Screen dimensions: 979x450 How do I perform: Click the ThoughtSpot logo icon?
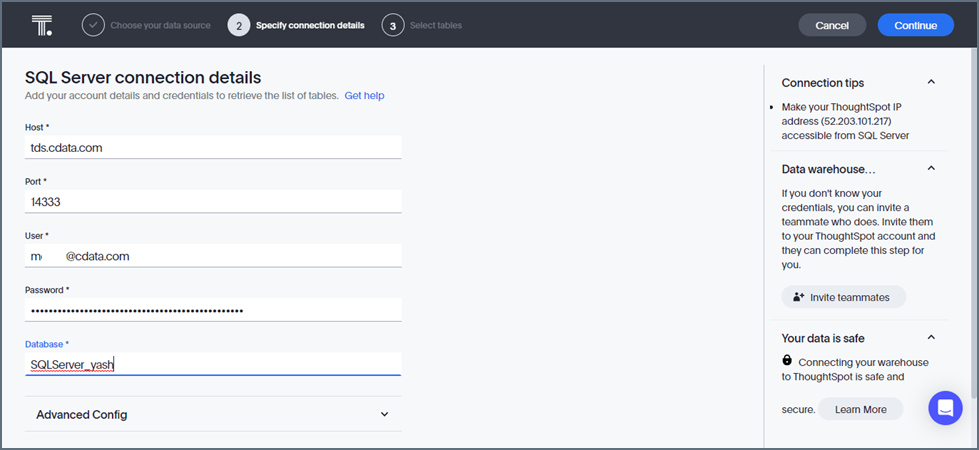pyautogui.click(x=42, y=26)
